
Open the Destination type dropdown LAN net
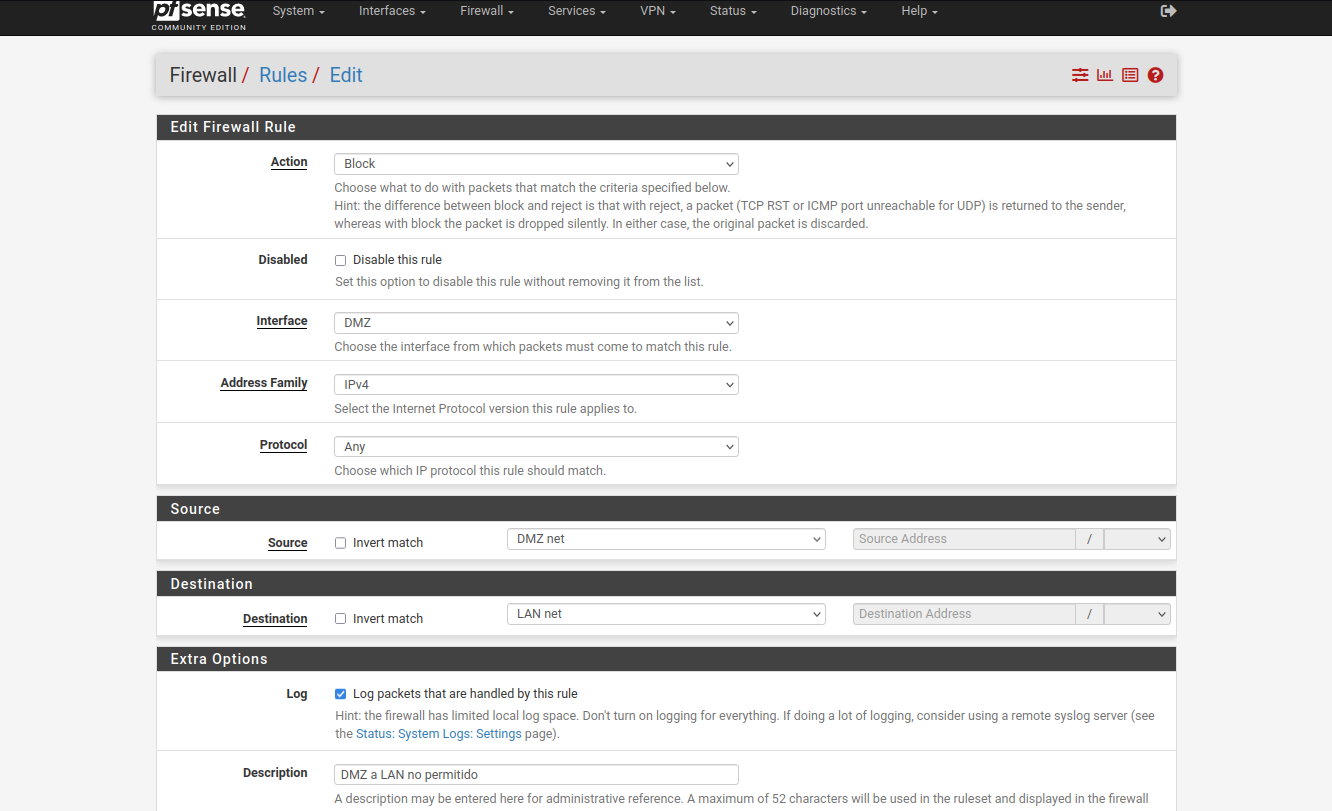[x=666, y=614]
